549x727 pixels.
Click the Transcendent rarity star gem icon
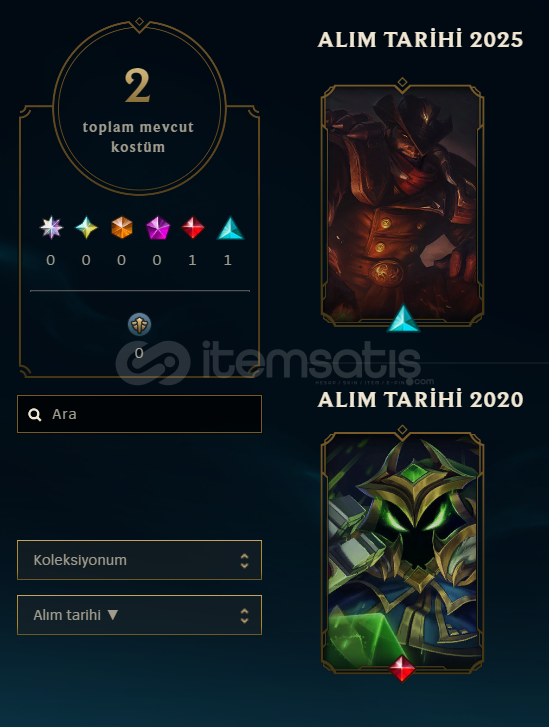pyautogui.click(x=51, y=228)
